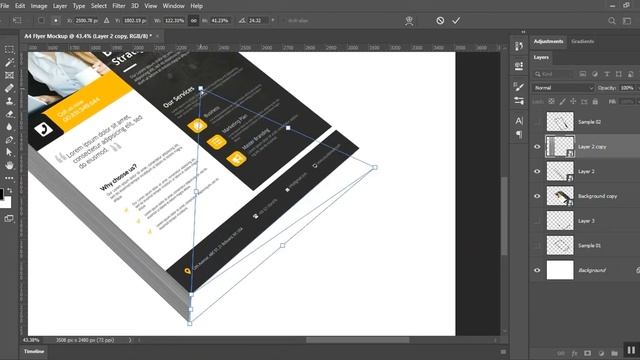Select the Frame tool
The image size is (640, 360).
pyautogui.click(x=9, y=75)
